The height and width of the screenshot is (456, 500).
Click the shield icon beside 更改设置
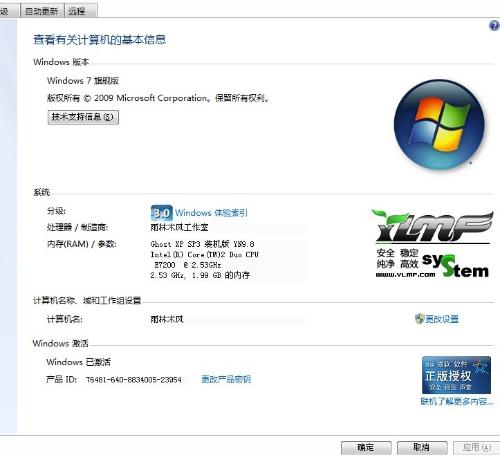click(x=419, y=319)
